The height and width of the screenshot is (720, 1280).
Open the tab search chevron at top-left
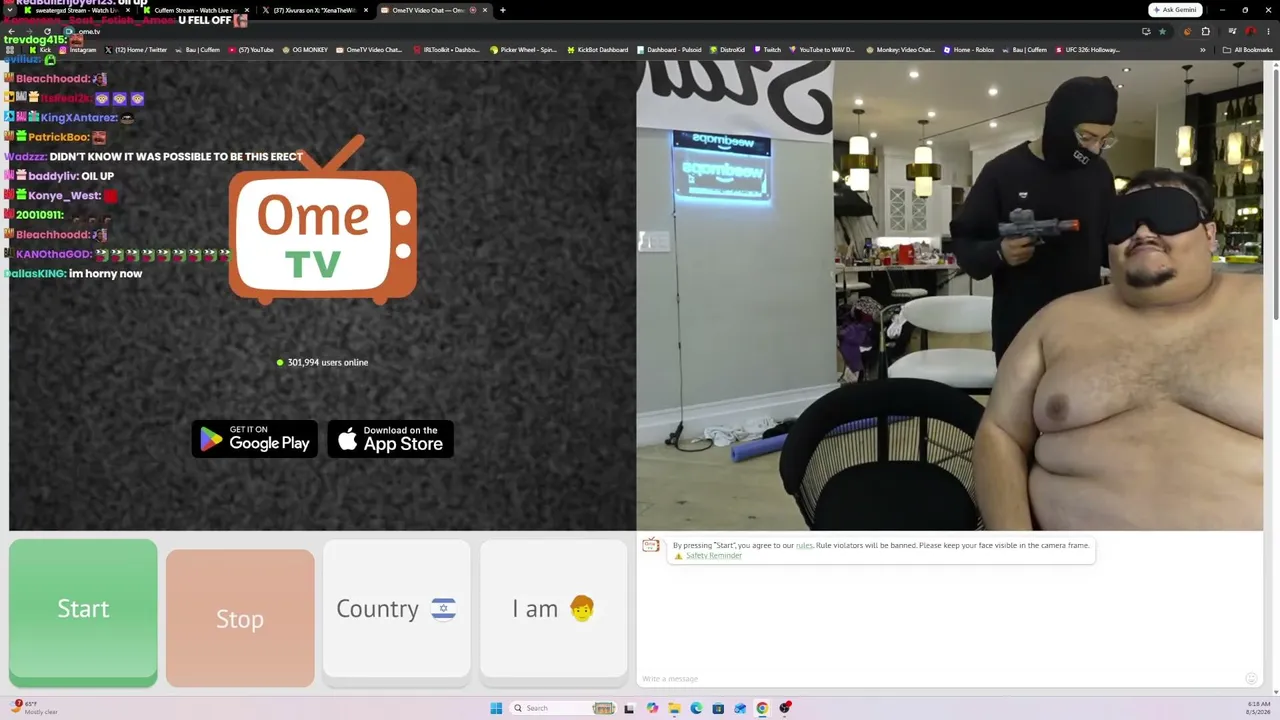[x=10, y=10]
